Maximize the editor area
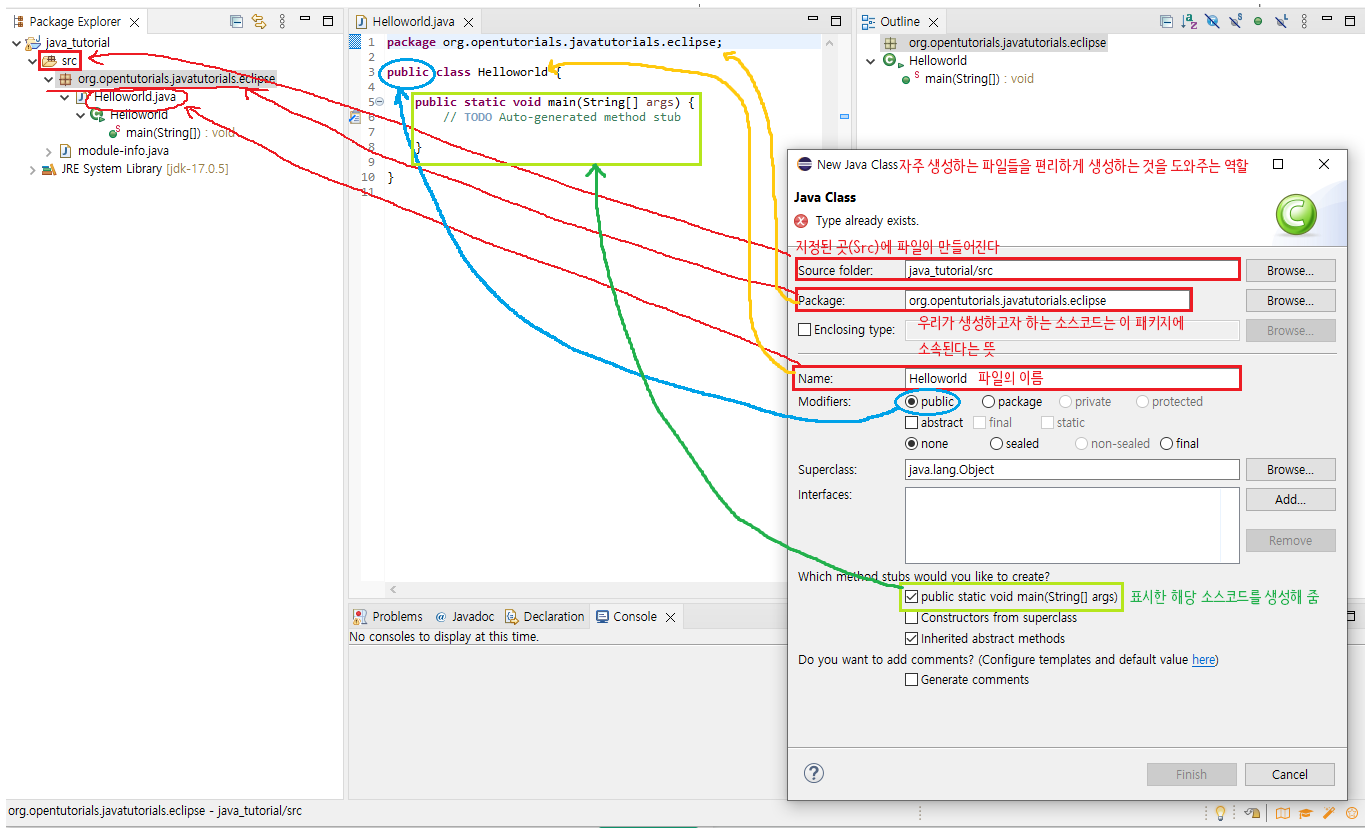Screen dimensions: 1370x832 click(x=836, y=21)
